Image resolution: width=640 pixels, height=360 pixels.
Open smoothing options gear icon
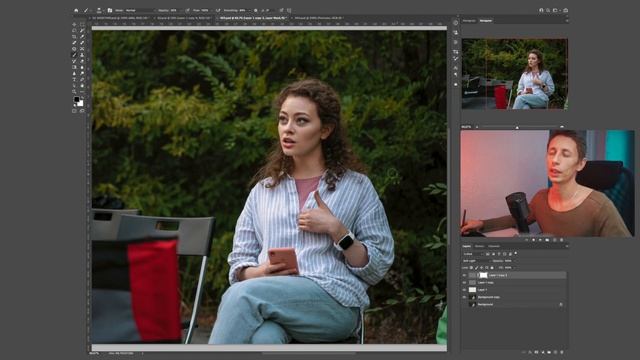255,11
